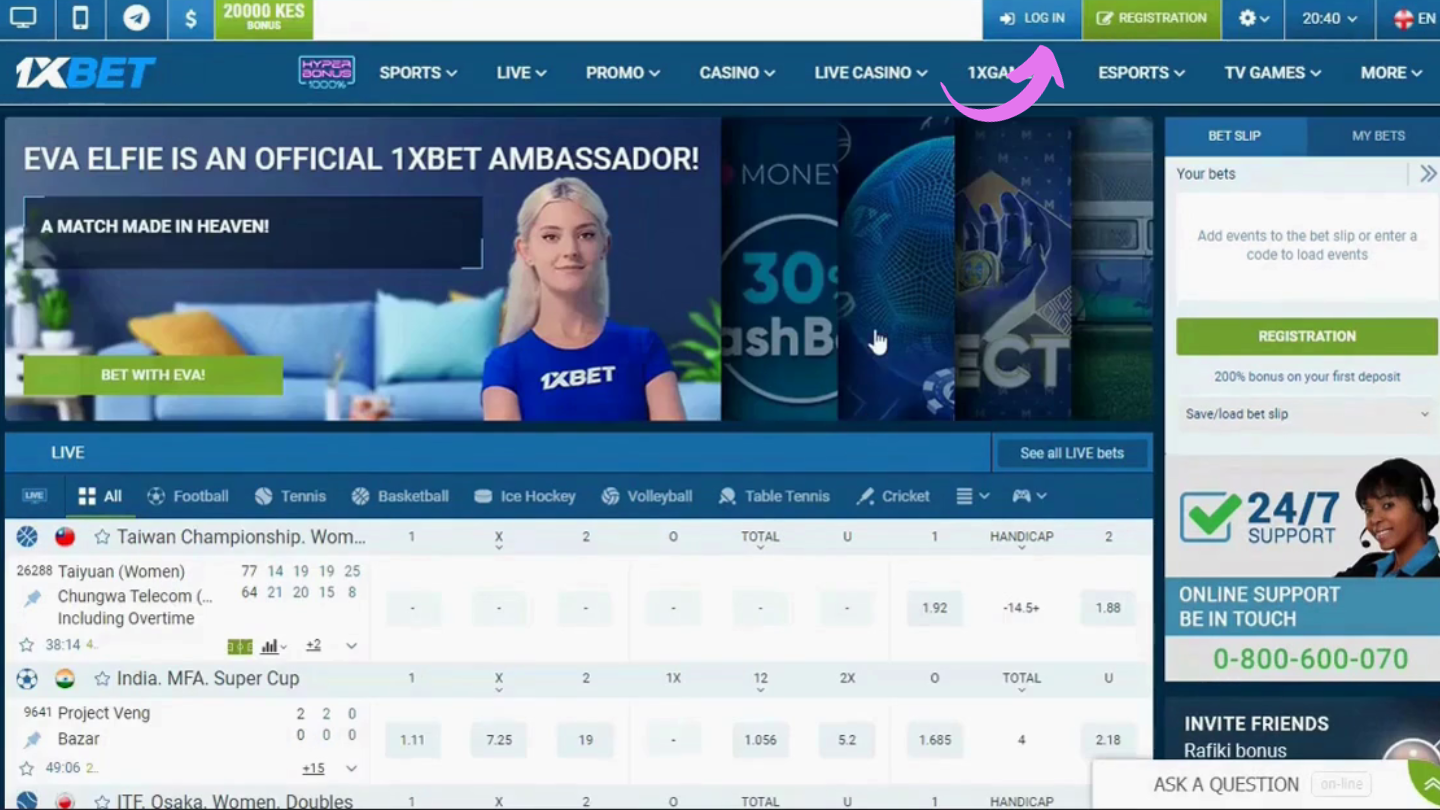Screen dimensions: 1440x810
Task: Open the CASINO menu
Action: click(x=737, y=73)
